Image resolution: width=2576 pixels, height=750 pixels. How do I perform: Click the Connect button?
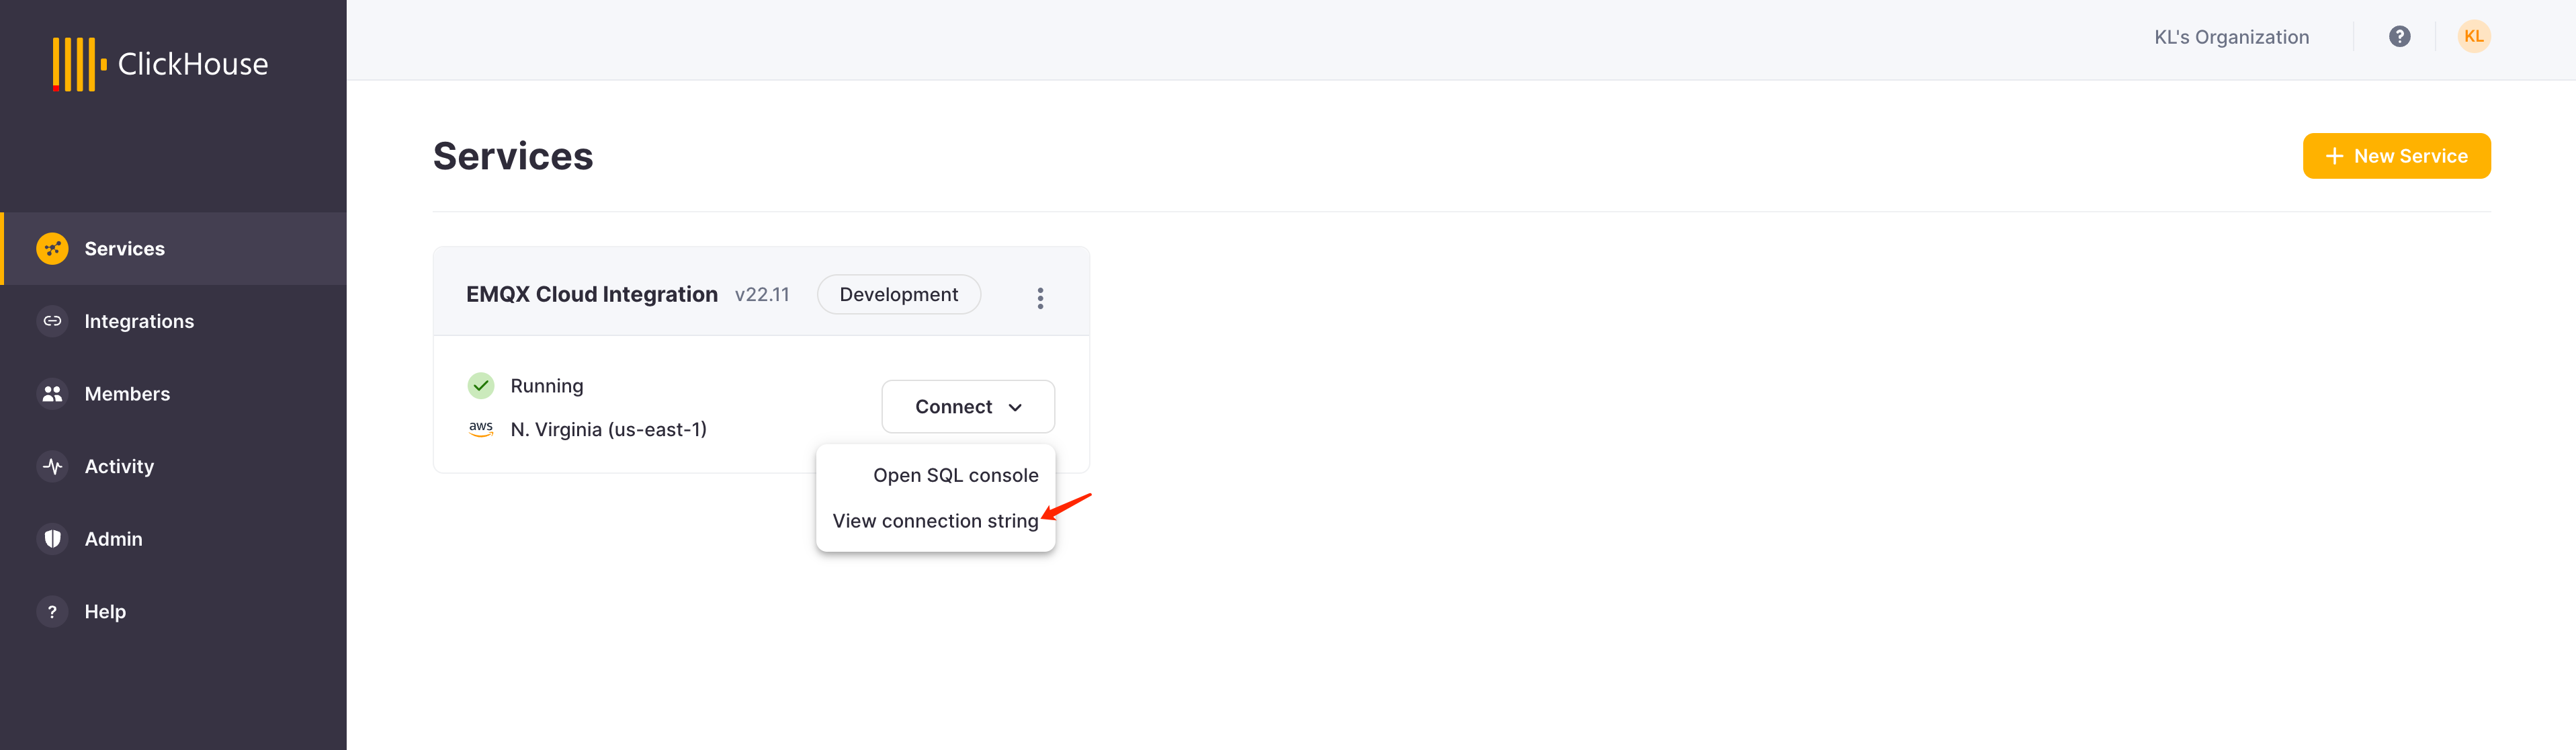pyautogui.click(x=968, y=406)
